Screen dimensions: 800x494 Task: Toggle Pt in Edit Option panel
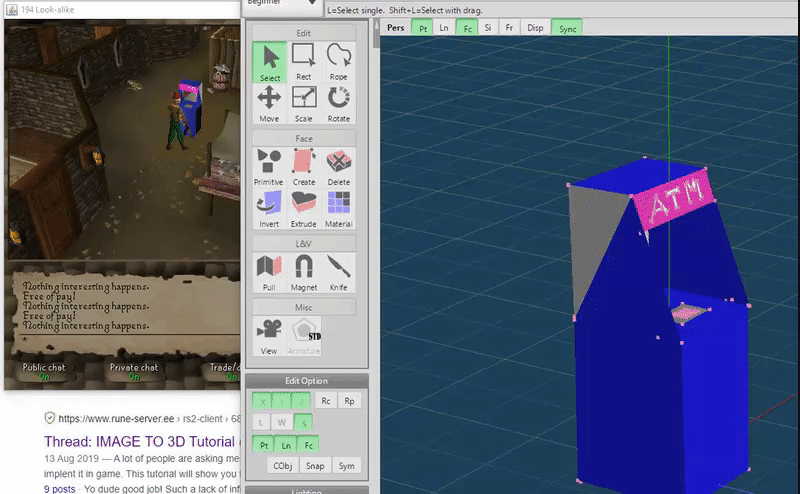[x=263, y=445]
